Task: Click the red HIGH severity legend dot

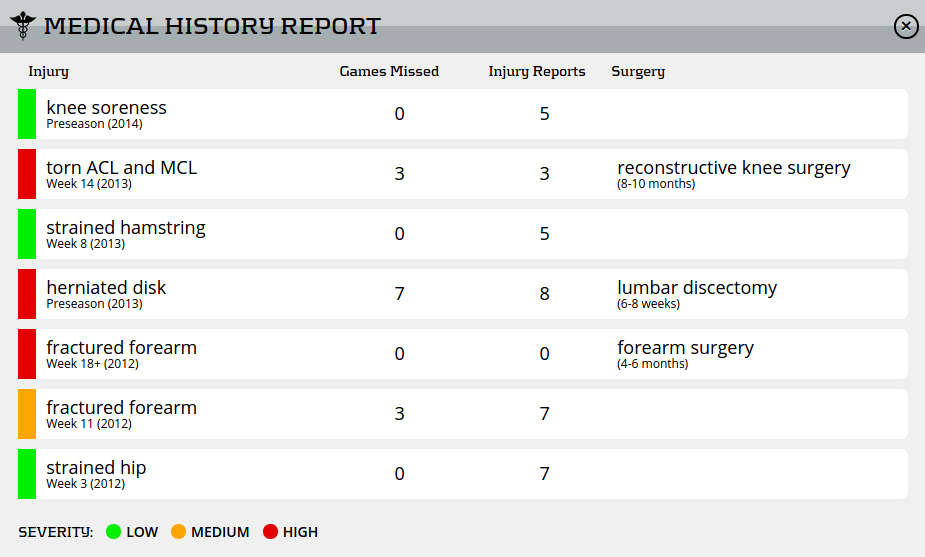Action: click(x=270, y=532)
